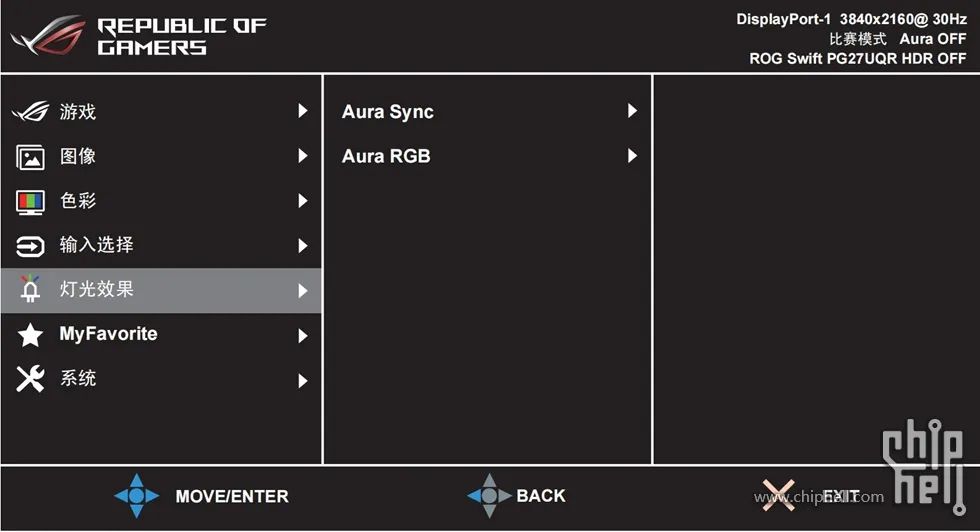Select the star icon for MyFavorite
The height and width of the screenshot is (532, 980).
(x=30, y=334)
